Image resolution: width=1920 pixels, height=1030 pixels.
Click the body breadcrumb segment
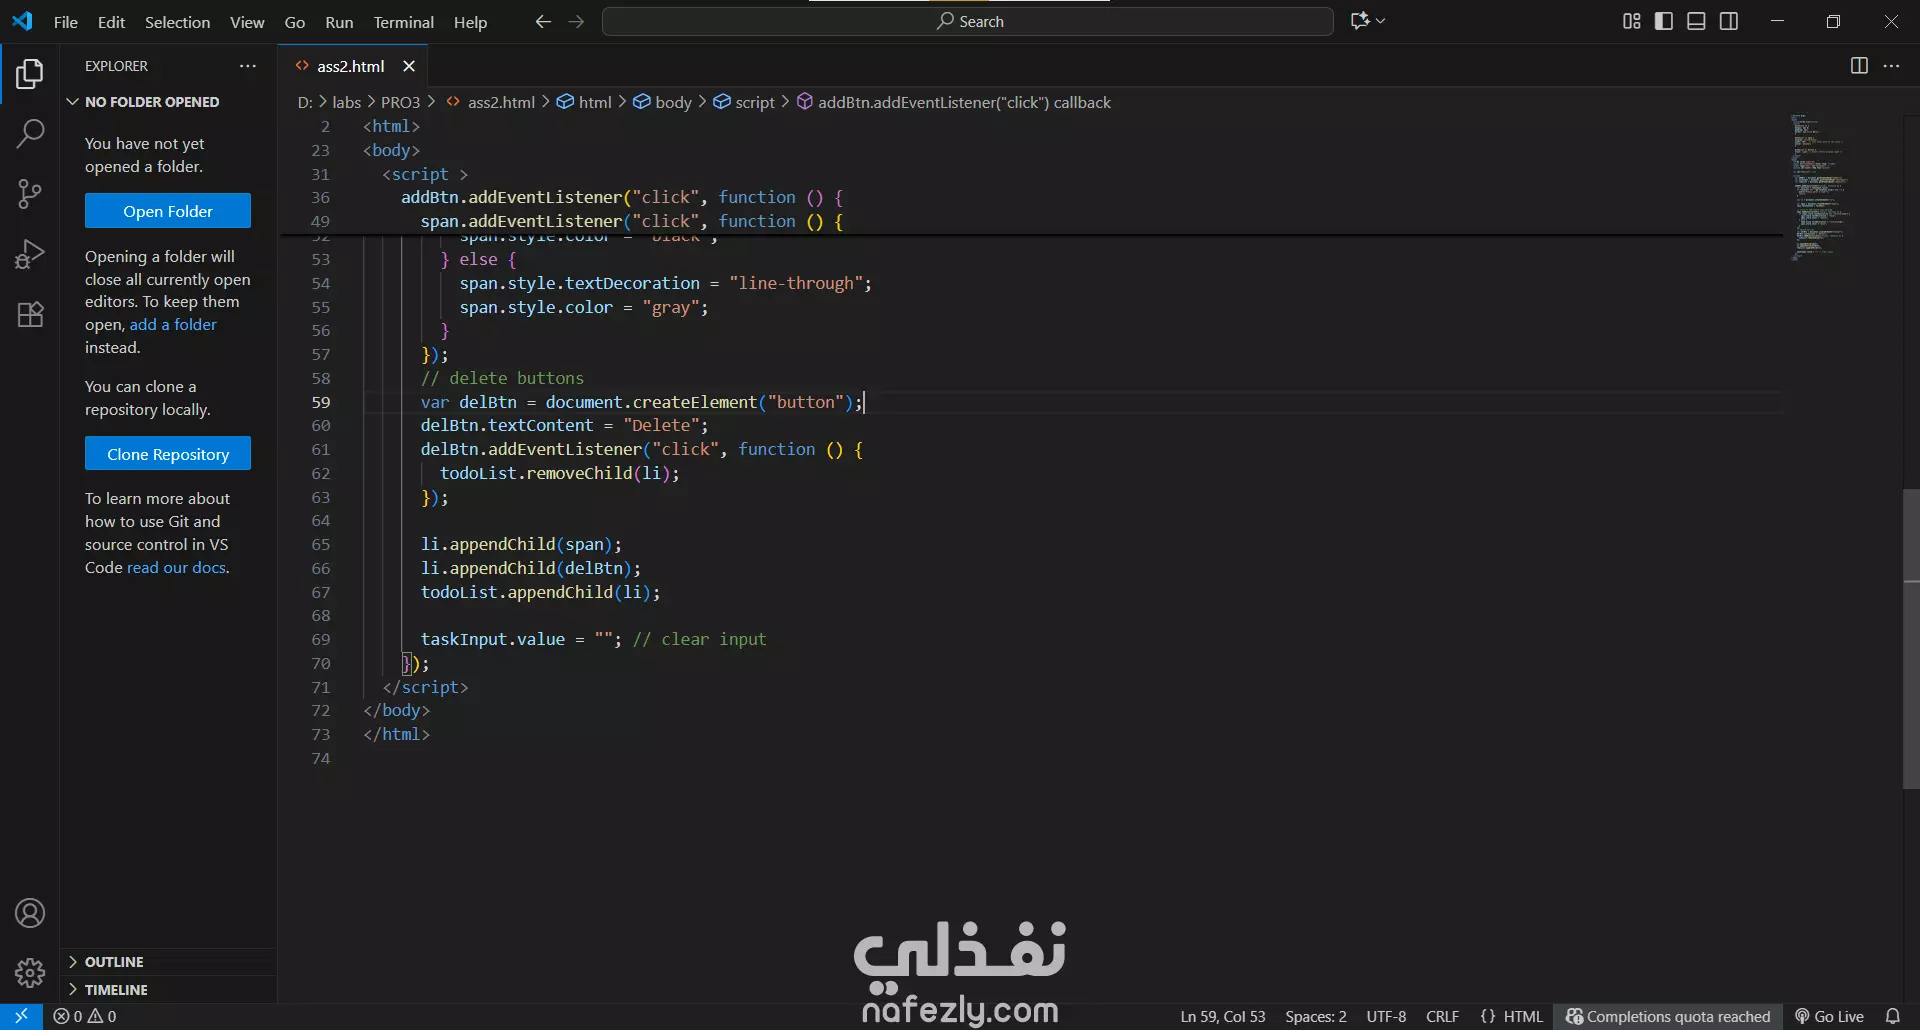(x=662, y=102)
